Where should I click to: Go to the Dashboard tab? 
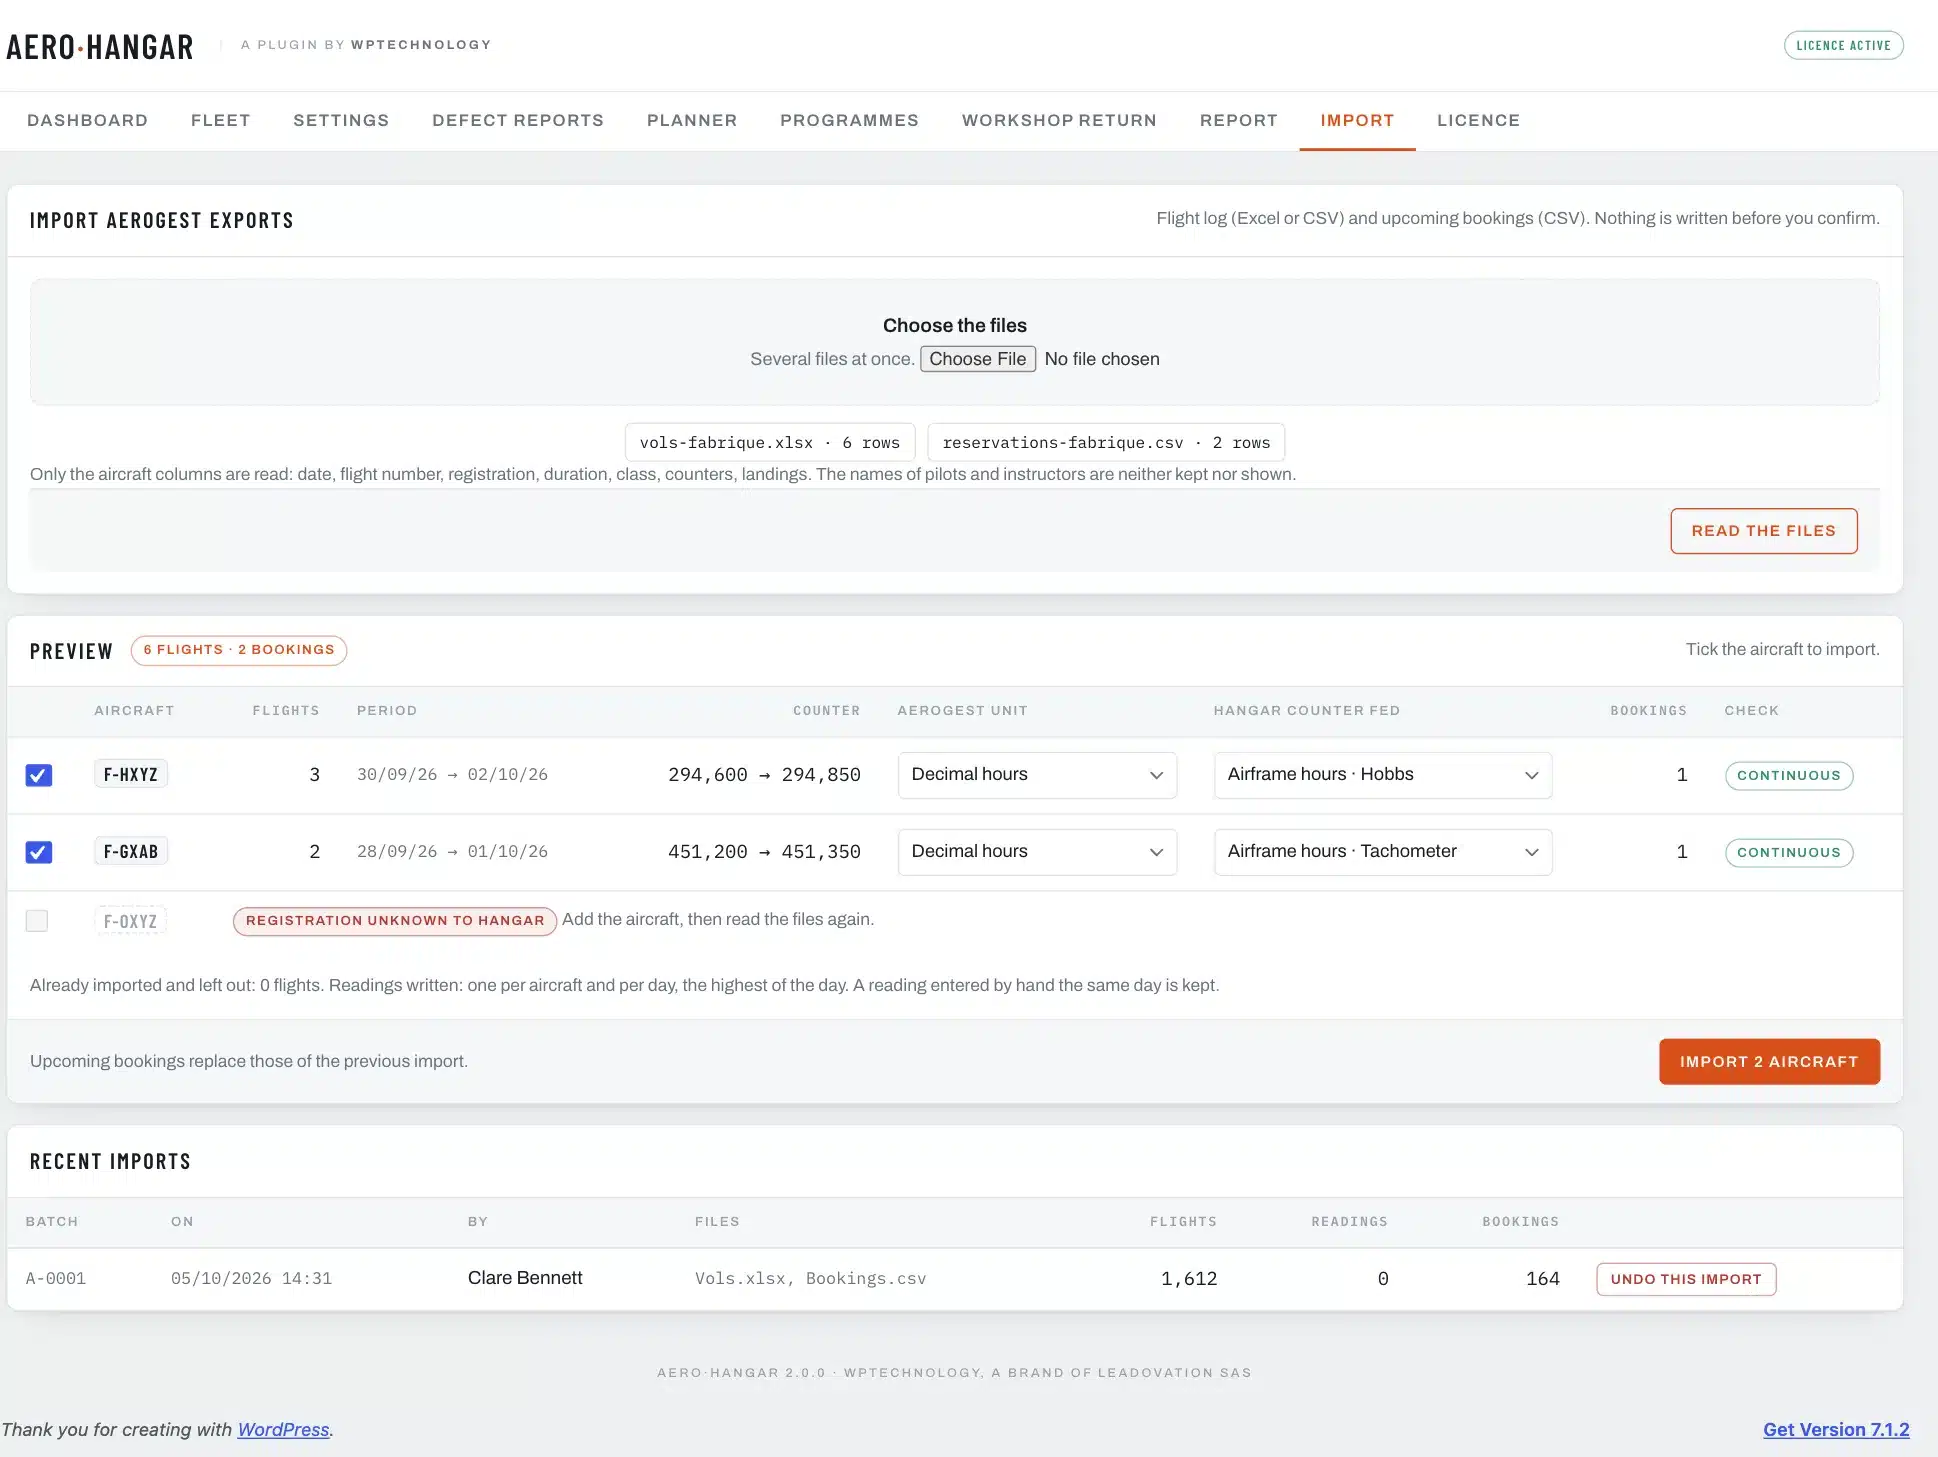[87, 121]
